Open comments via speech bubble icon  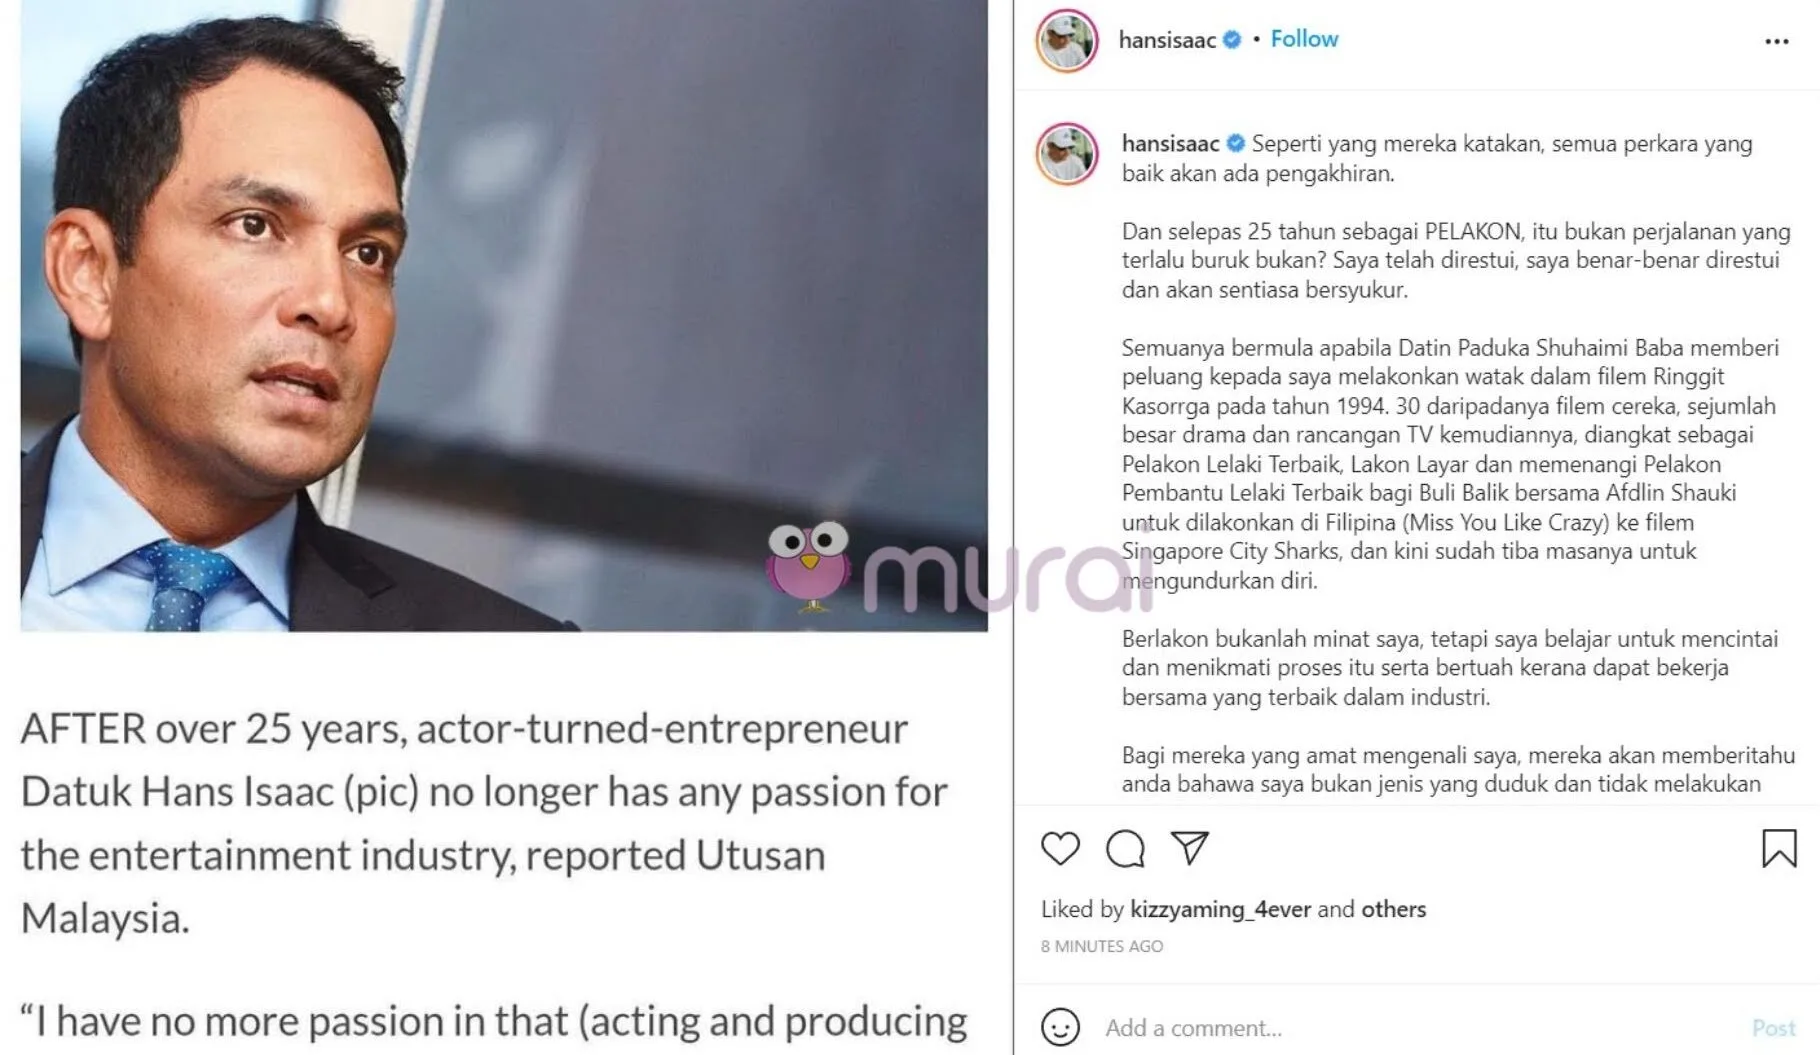coord(1125,849)
